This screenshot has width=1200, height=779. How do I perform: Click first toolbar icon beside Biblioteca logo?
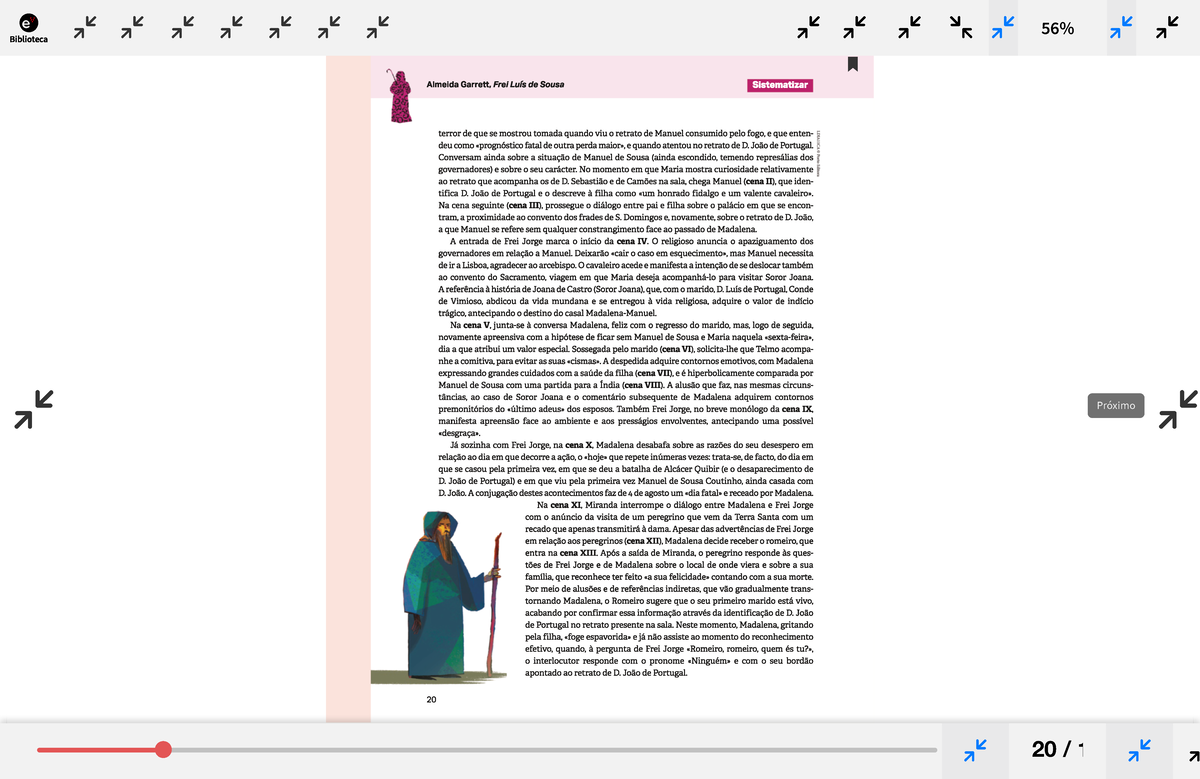pyautogui.click(x=86, y=28)
